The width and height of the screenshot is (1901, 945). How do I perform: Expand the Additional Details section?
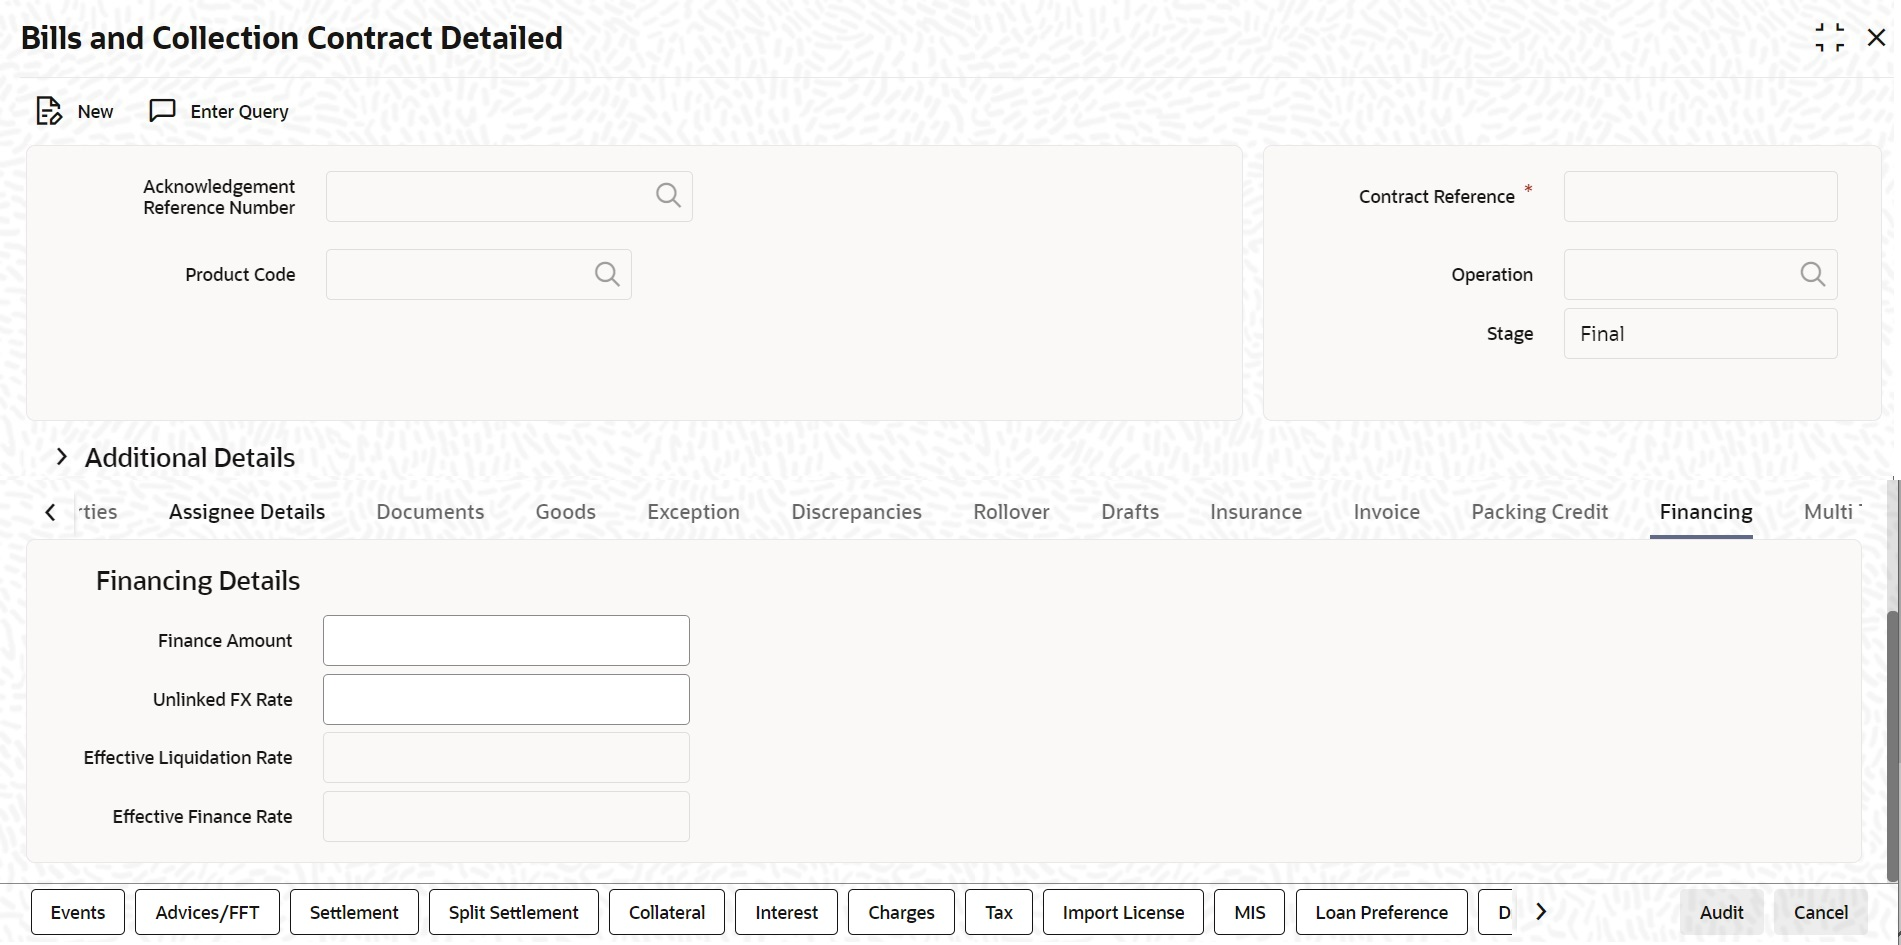62,457
